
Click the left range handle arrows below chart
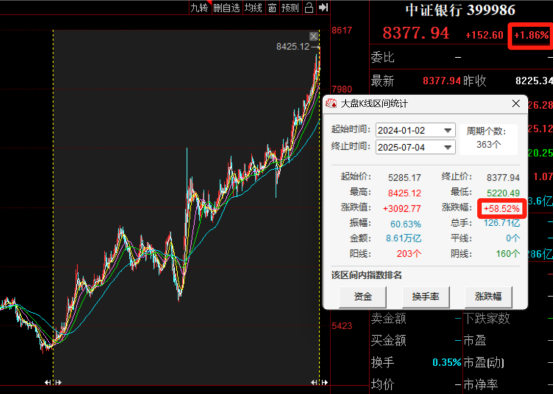[53, 382]
